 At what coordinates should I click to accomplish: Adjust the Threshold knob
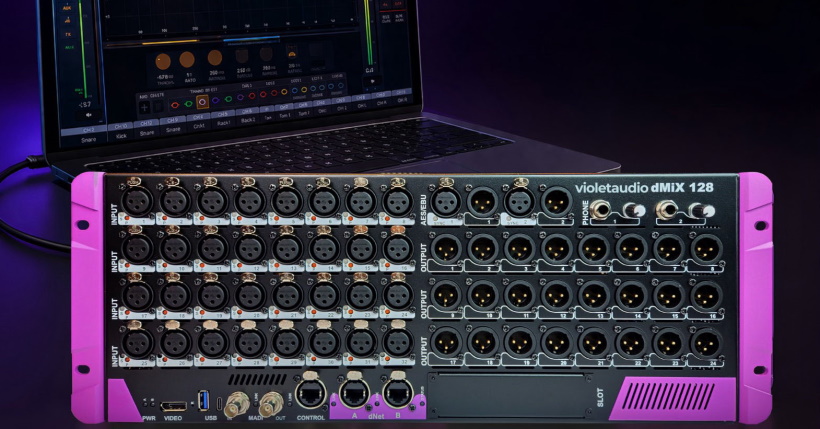point(163,61)
